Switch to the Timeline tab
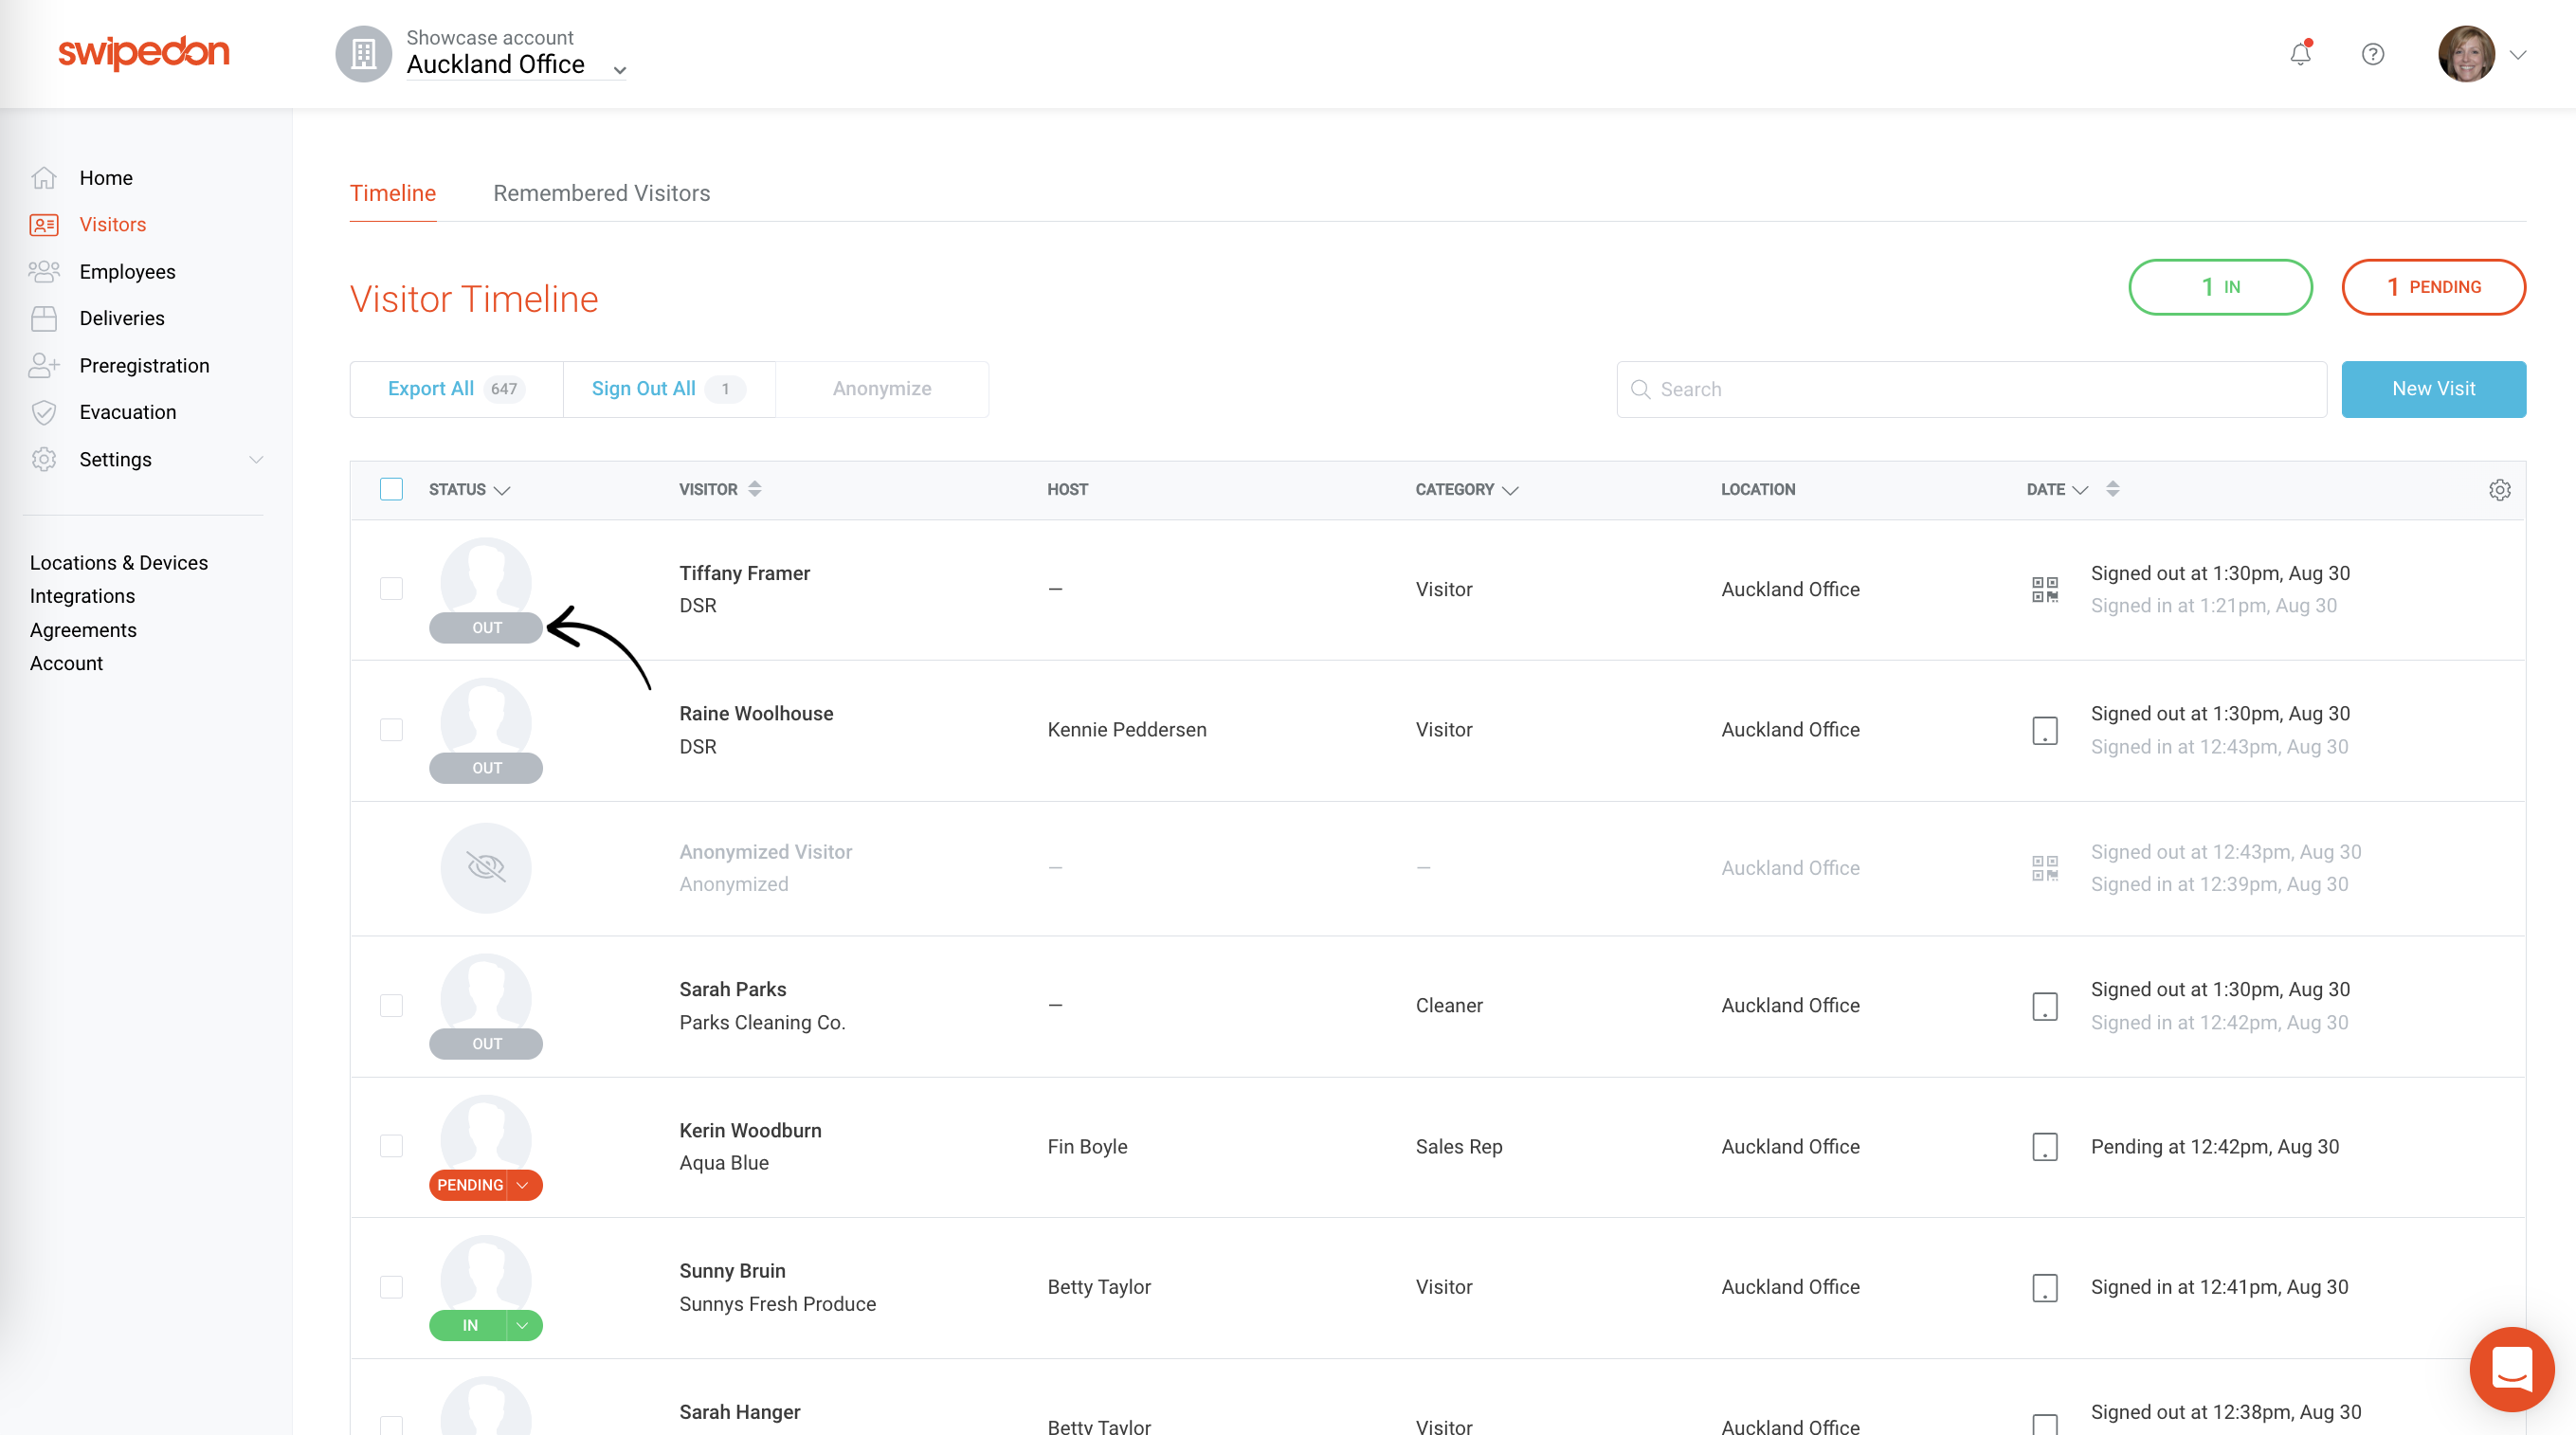Viewport: 2576px width, 1435px height. [393, 193]
